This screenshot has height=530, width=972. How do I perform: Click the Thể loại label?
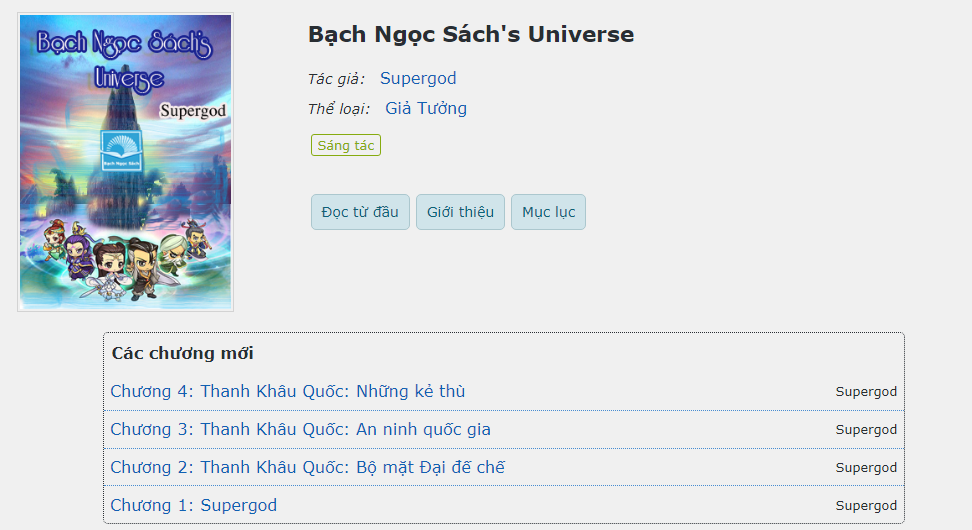coord(338,109)
